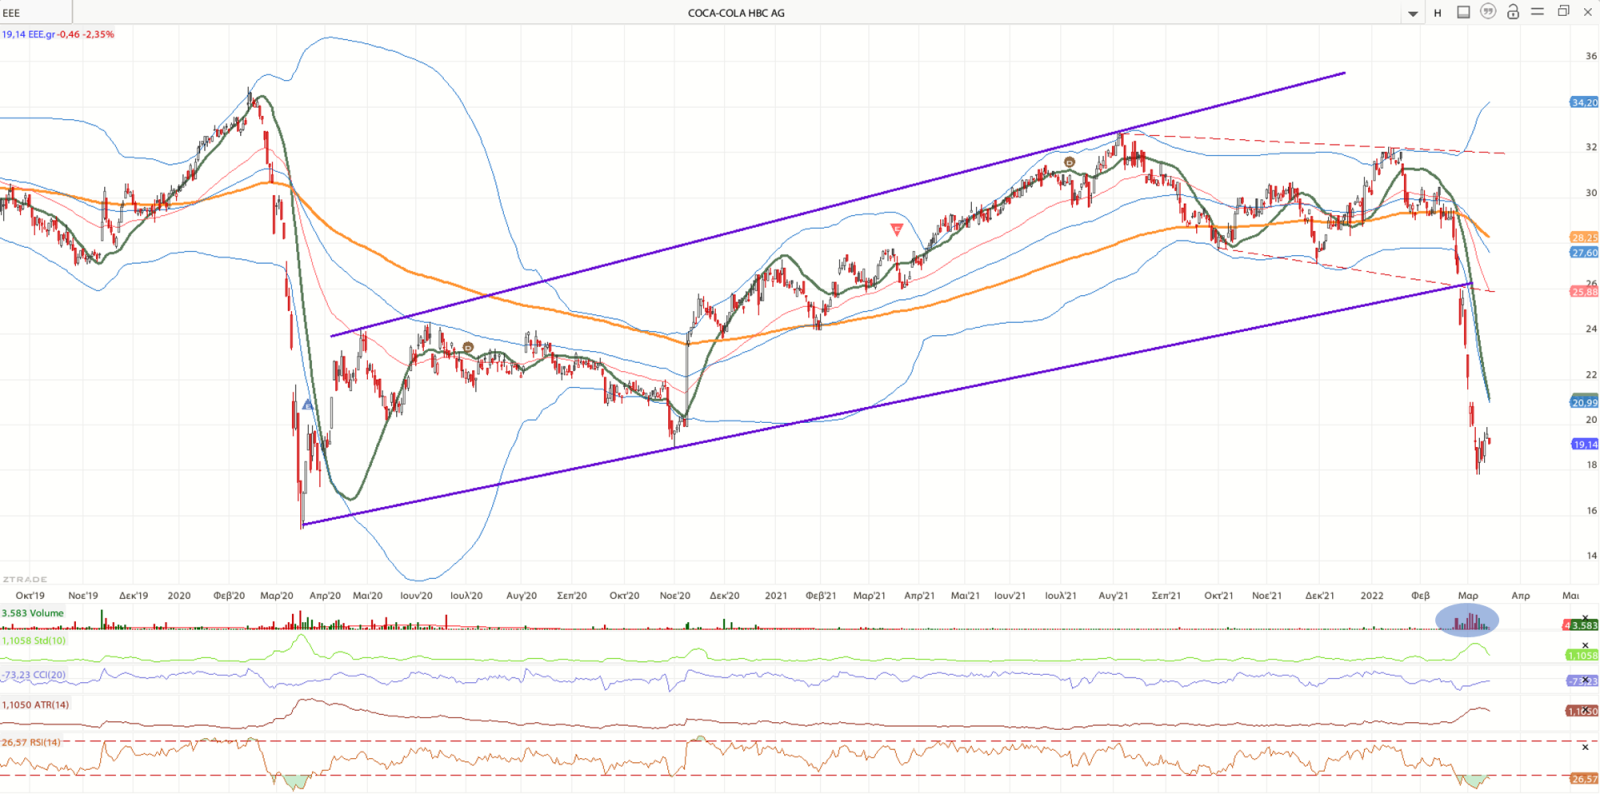Viewport: 1600px width, 794px height.
Task: Click the brown circular event marker near Ιουλ'21
Action: (1069, 162)
